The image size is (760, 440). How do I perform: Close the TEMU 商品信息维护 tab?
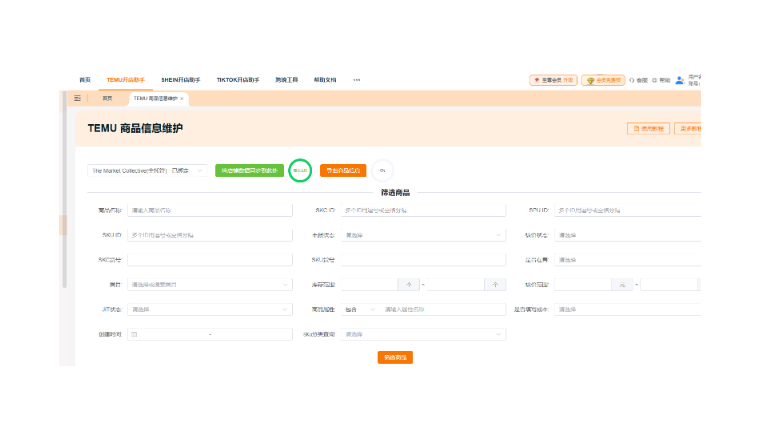182,99
